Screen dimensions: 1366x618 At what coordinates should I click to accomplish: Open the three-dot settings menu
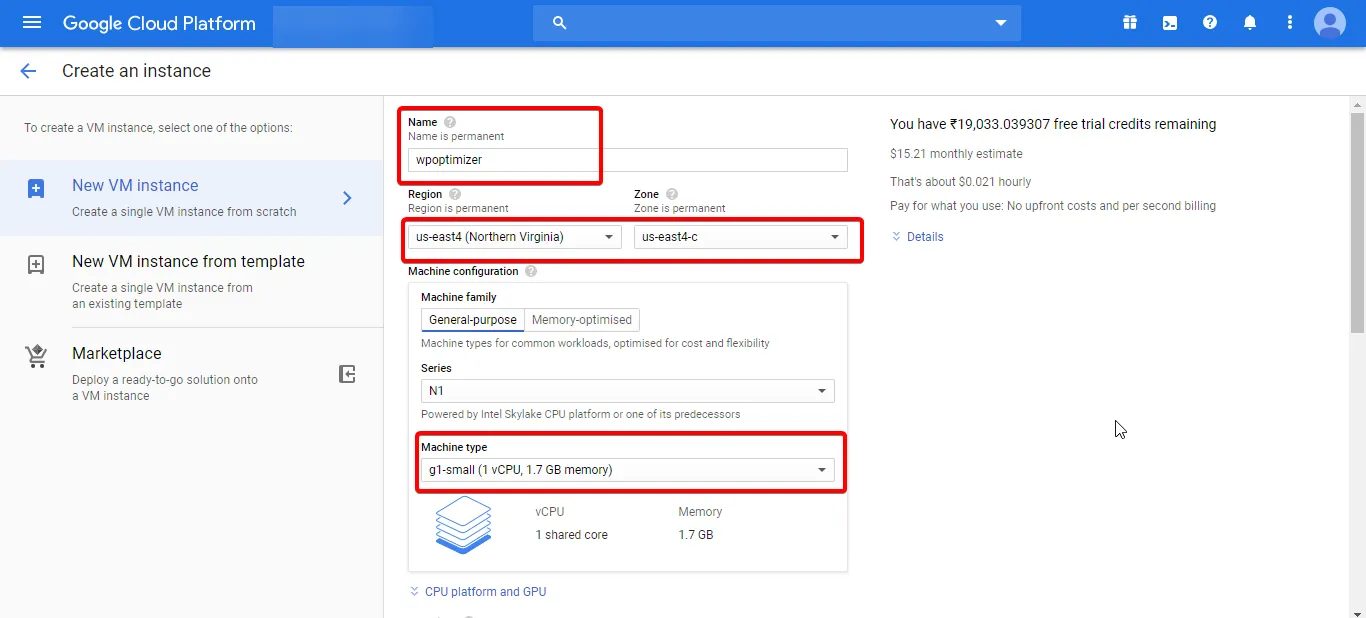(1290, 23)
